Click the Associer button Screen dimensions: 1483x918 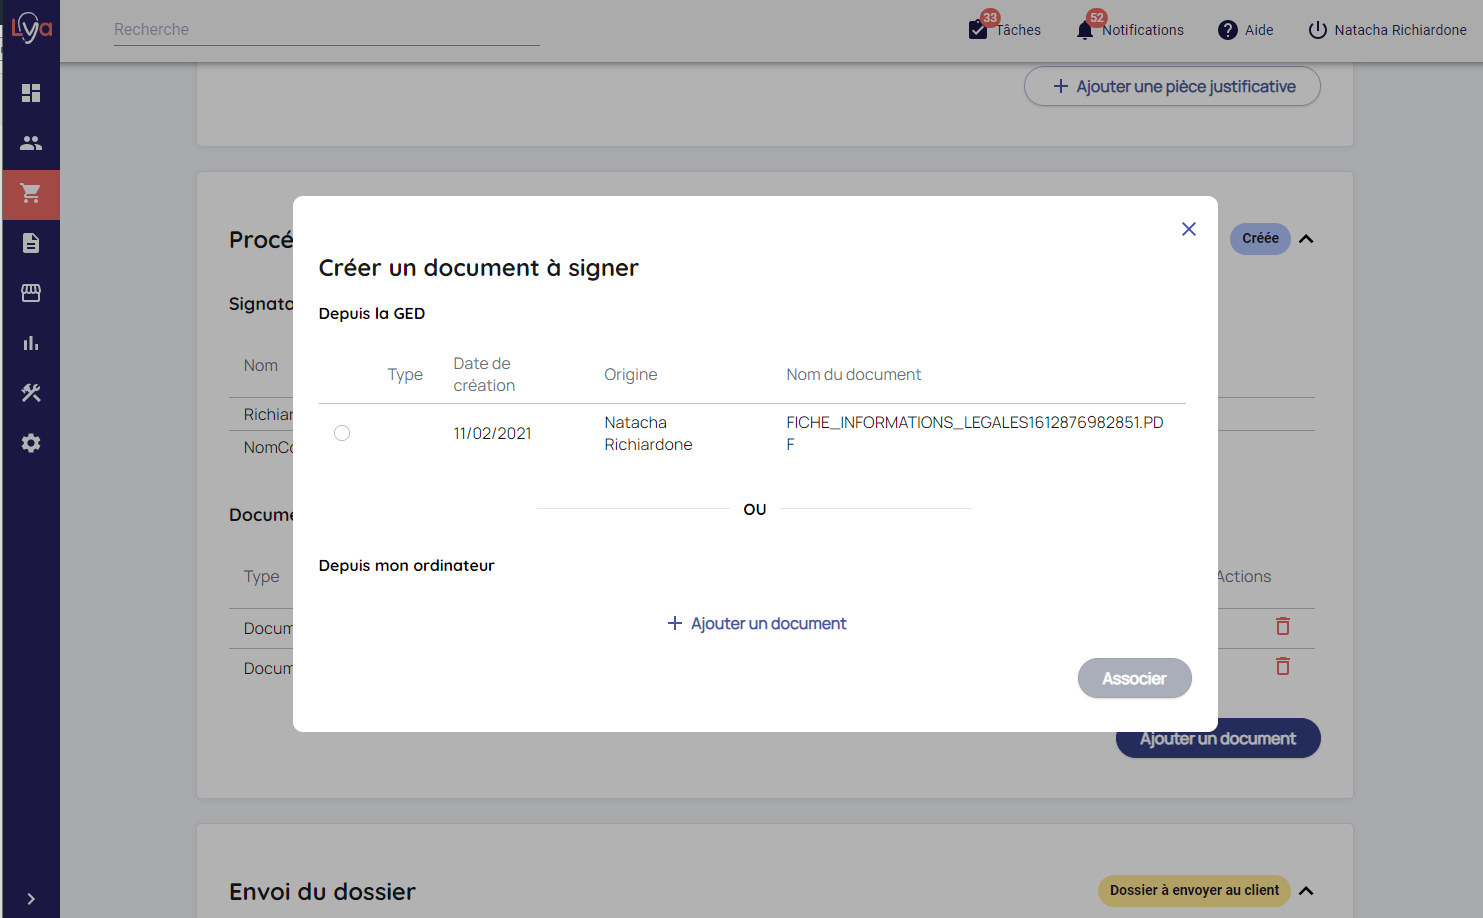1134,678
